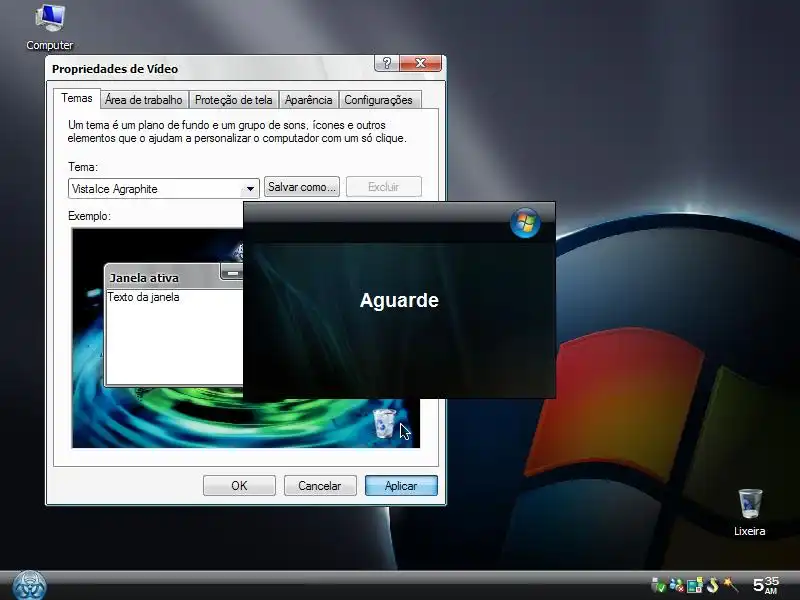Screen dimensions: 800x600
Task: Click the Safely Remove Hardware tray icon
Action: (x=659, y=585)
